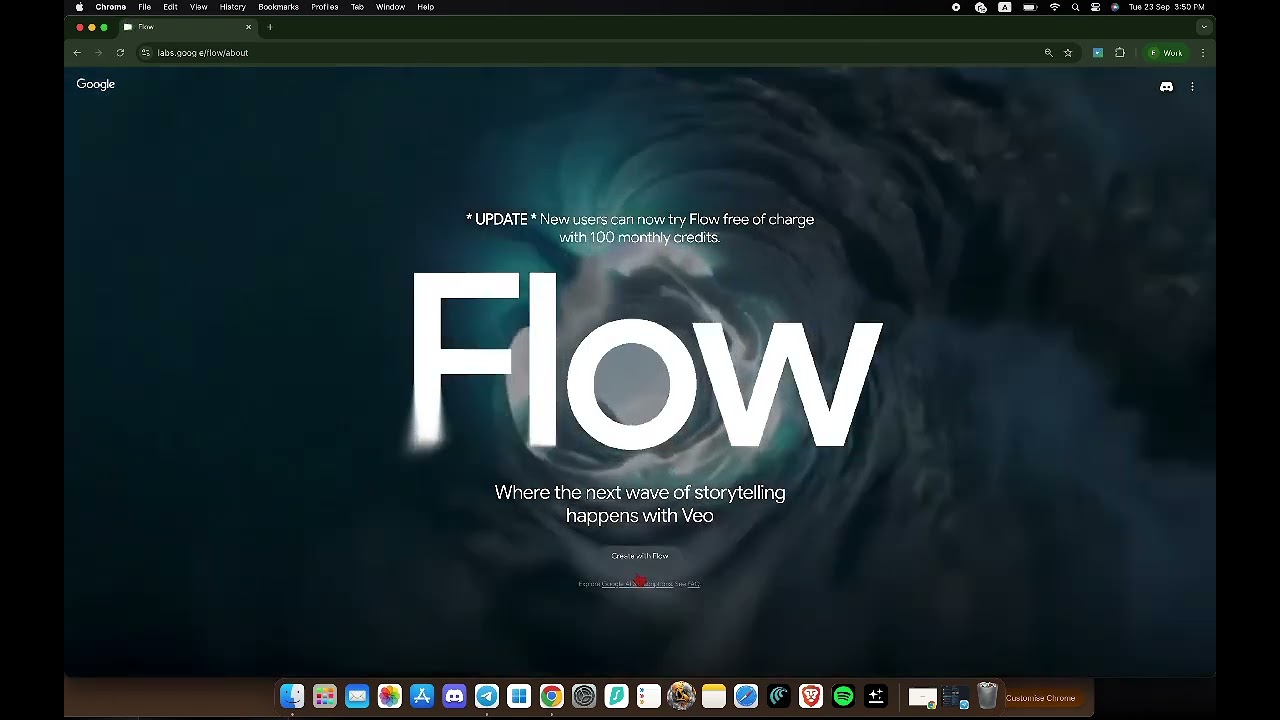Open Spotlight search in menu bar
Image resolution: width=1280 pixels, height=720 pixels.
[1075, 7]
